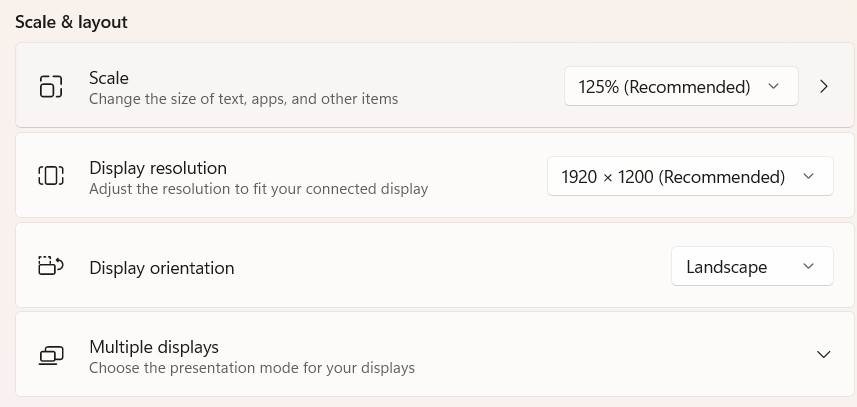Select the Scale row title
The width and height of the screenshot is (857, 407).
[x=109, y=78]
